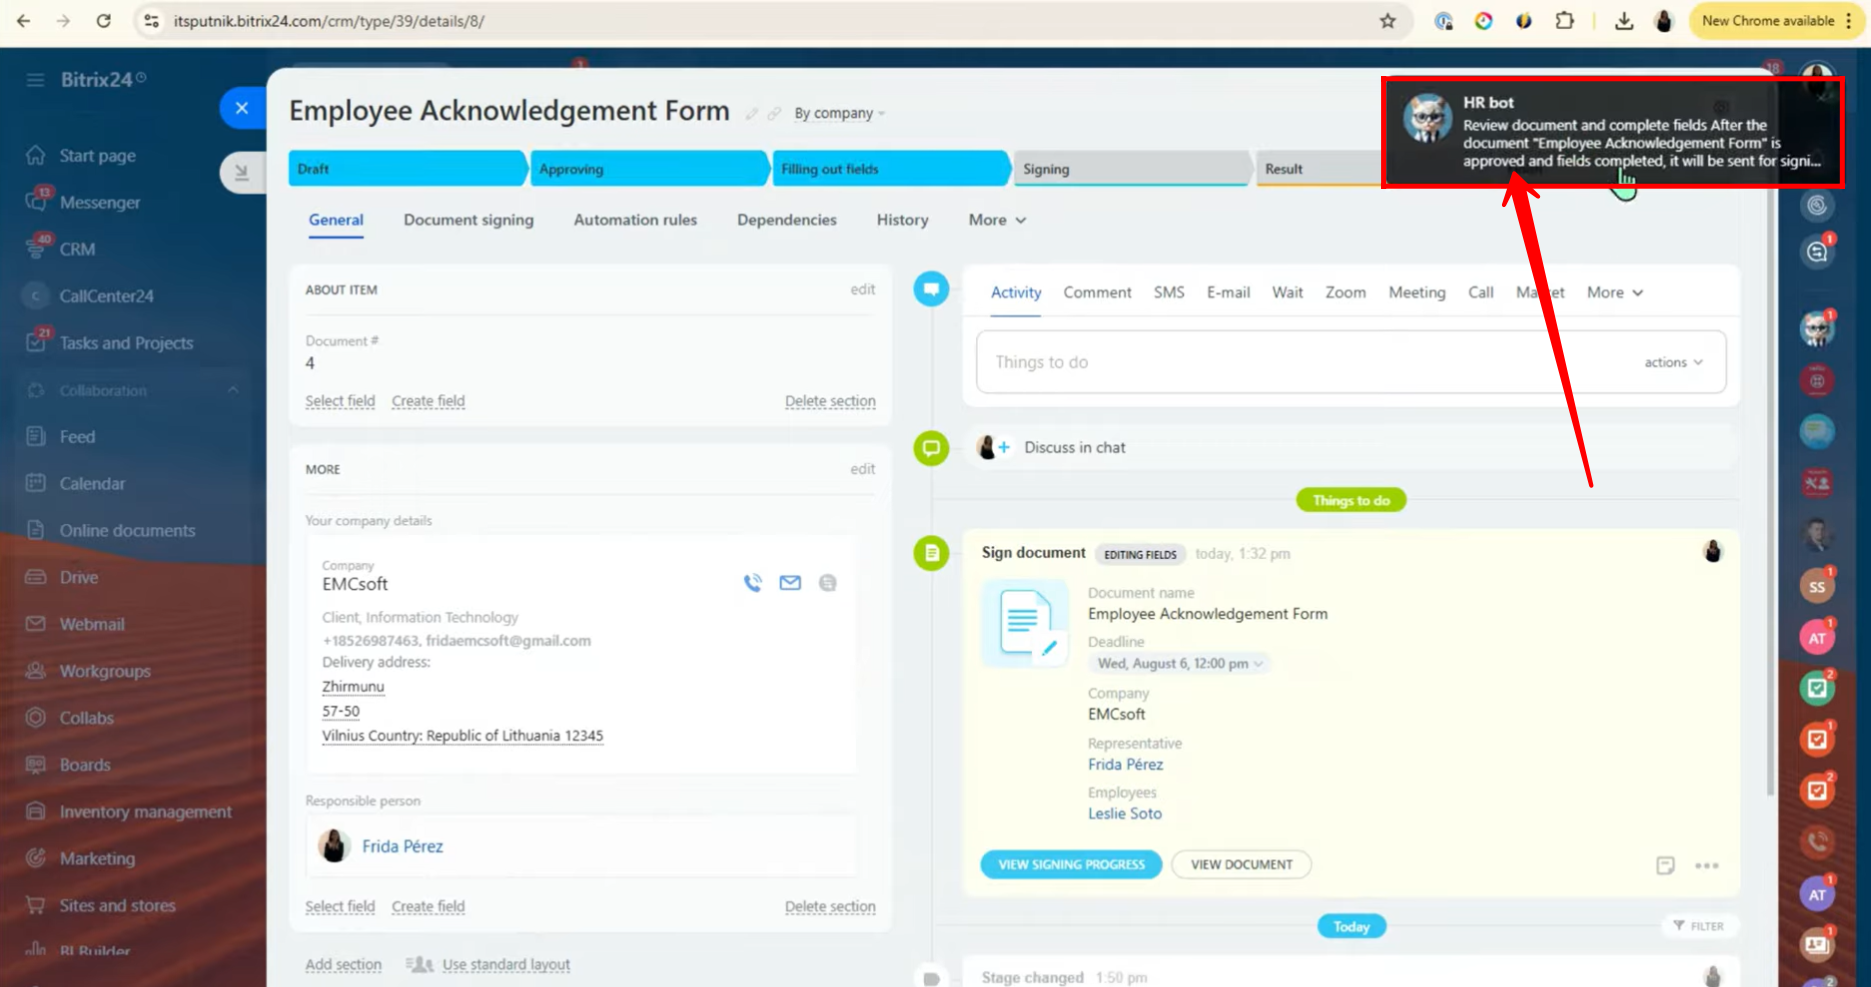1871x987 pixels.
Task: Open the Automation rules tab
Action: click(635, 220)
